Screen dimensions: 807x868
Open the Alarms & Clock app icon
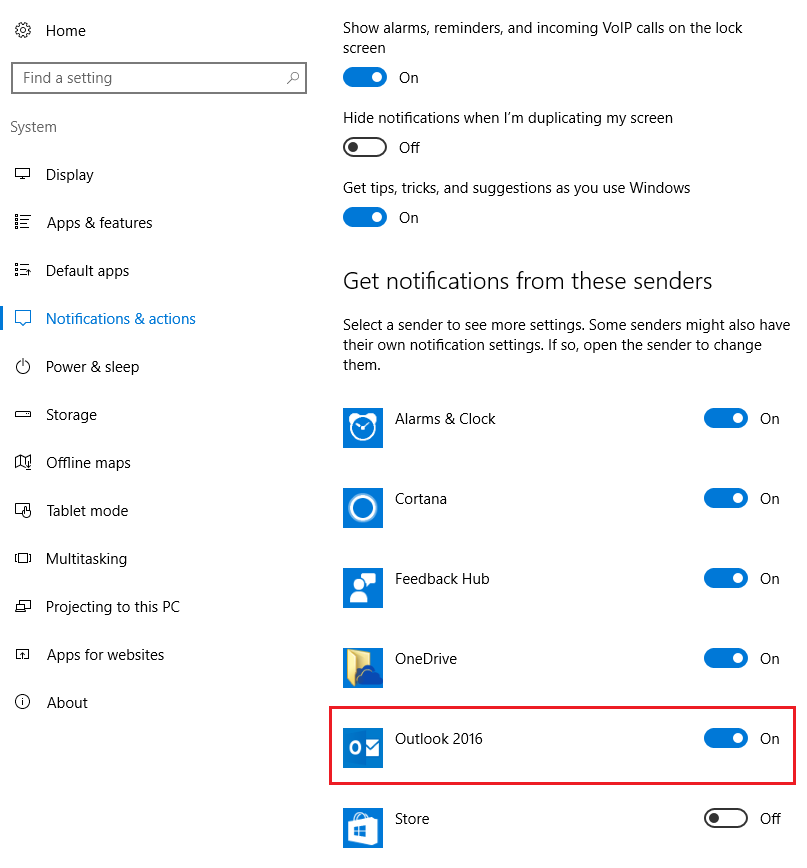tap(363, 428)
